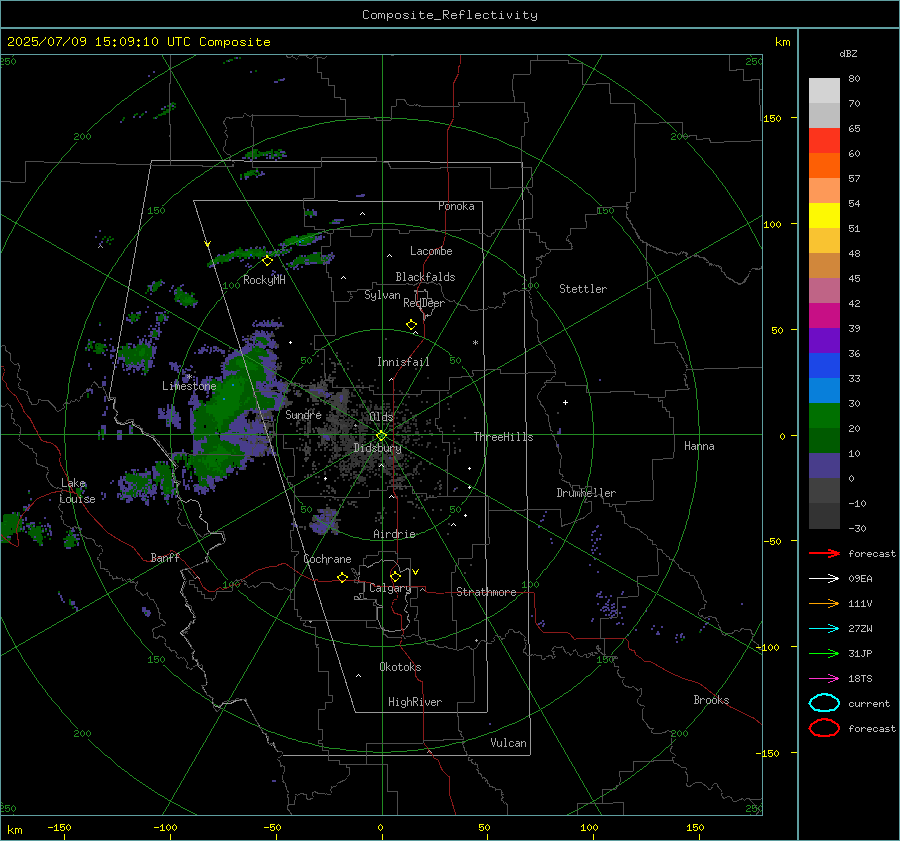Click the Brooks town label
Screen dimensions: 900x841
[x=711, y=700]
